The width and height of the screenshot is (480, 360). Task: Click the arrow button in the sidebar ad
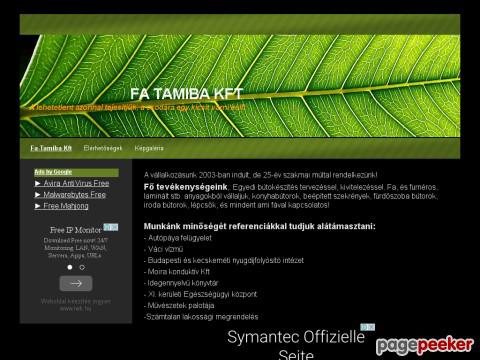click(x=76, y=283)
